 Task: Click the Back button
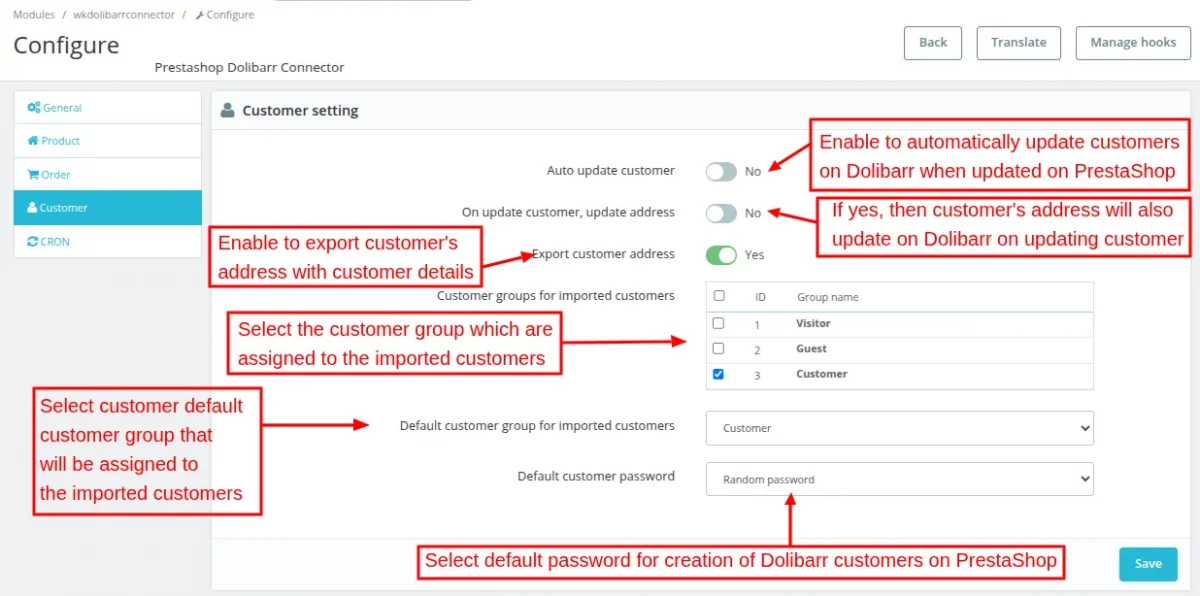933,43
